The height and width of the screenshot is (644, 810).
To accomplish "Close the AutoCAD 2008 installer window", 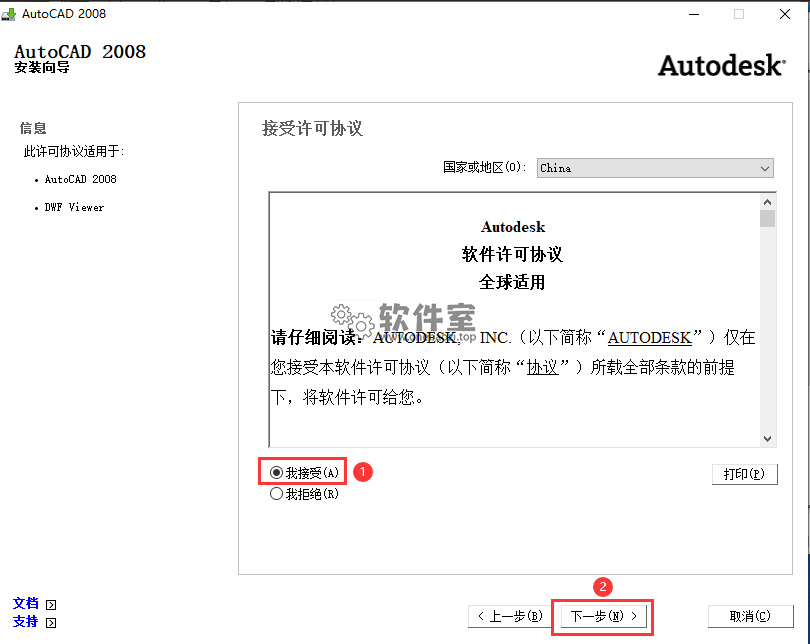I will pos(785,14).
